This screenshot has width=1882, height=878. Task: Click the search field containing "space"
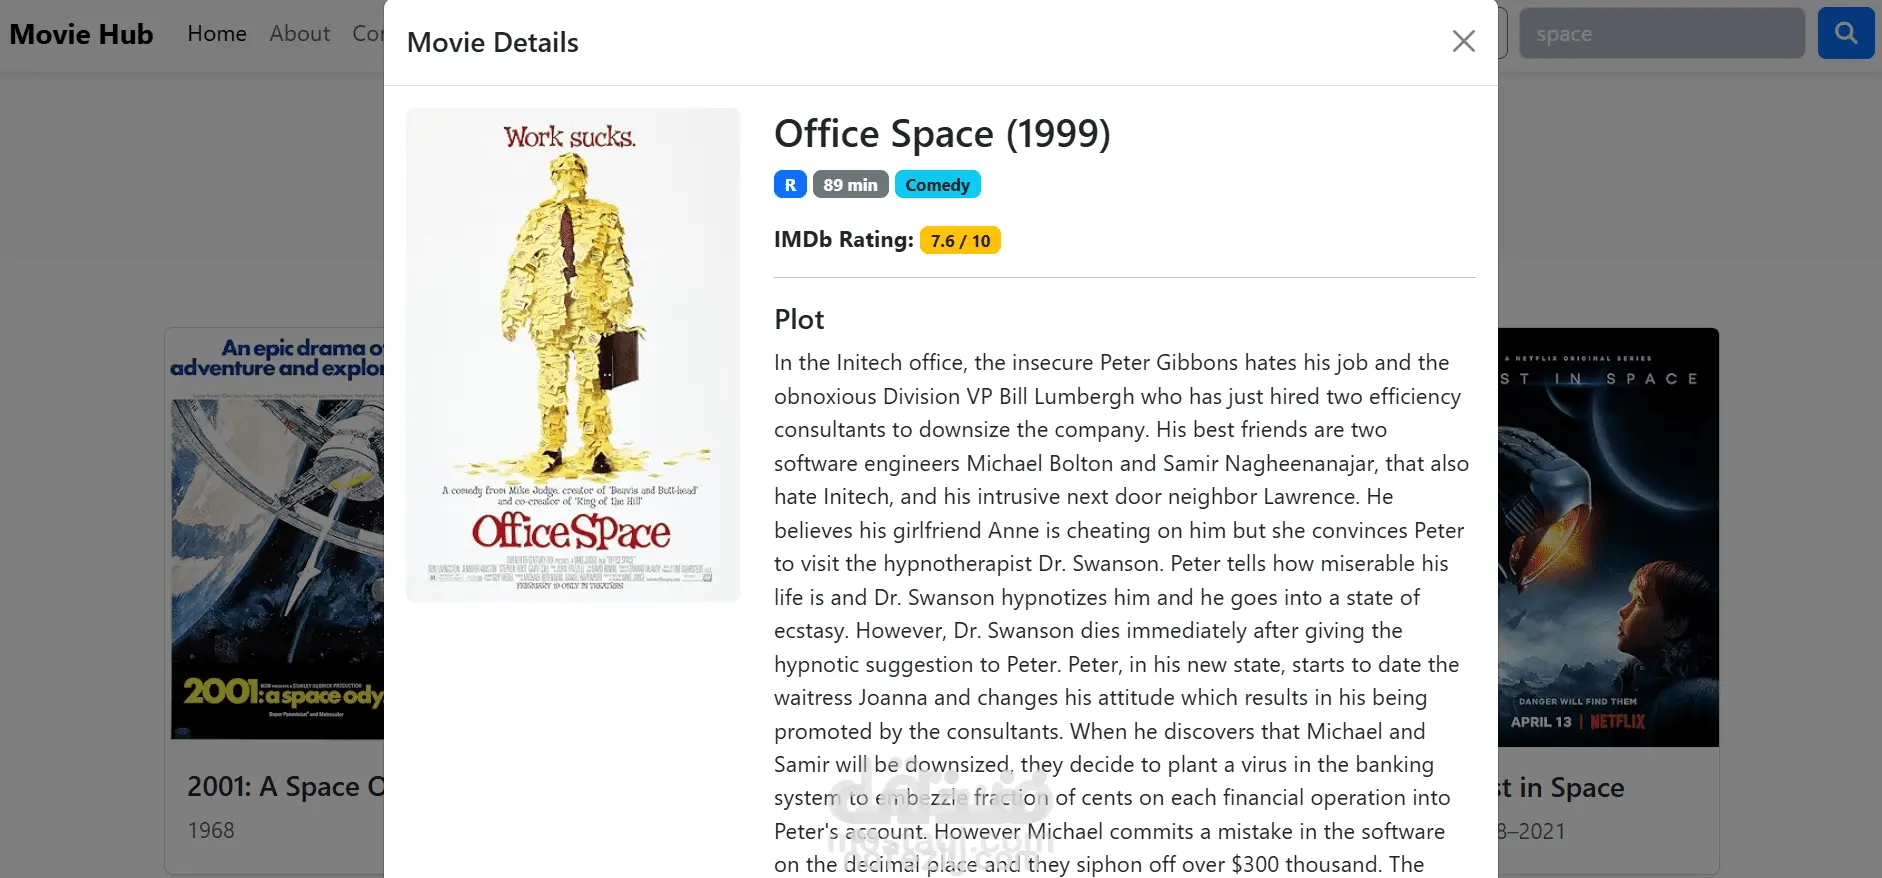point(1661,34)
